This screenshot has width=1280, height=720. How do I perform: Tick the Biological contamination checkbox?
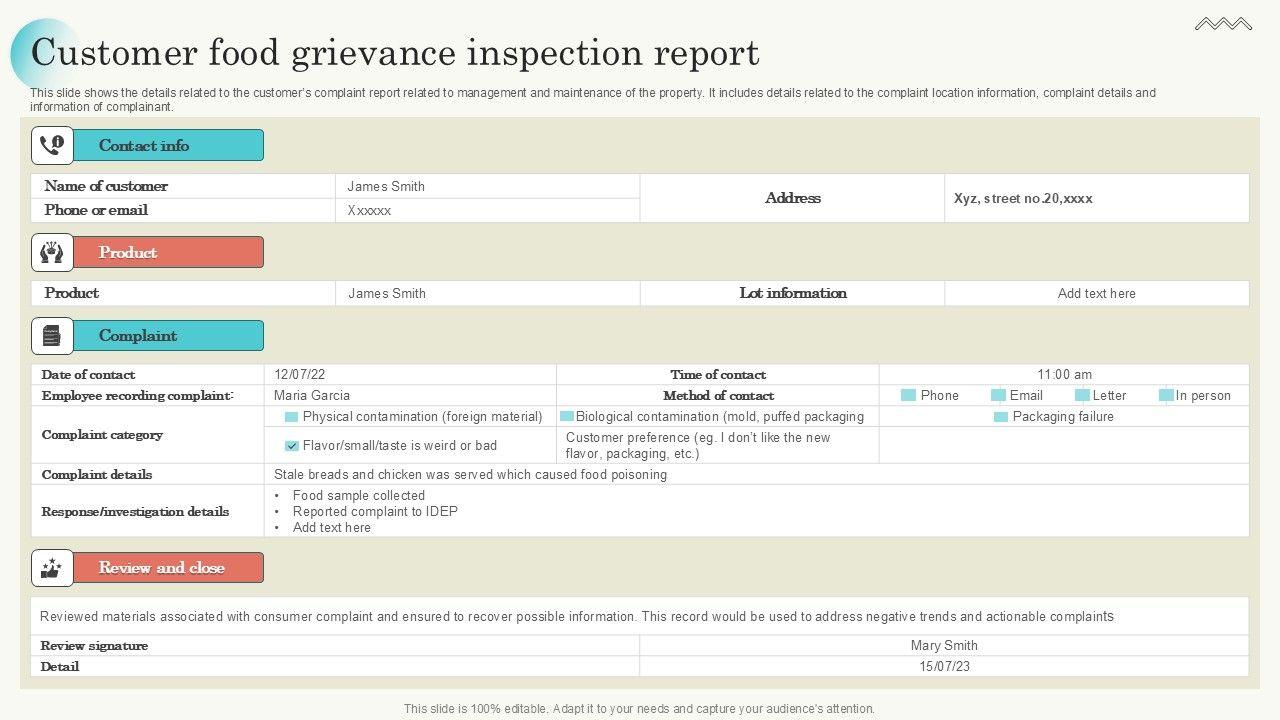coord(567,417)
